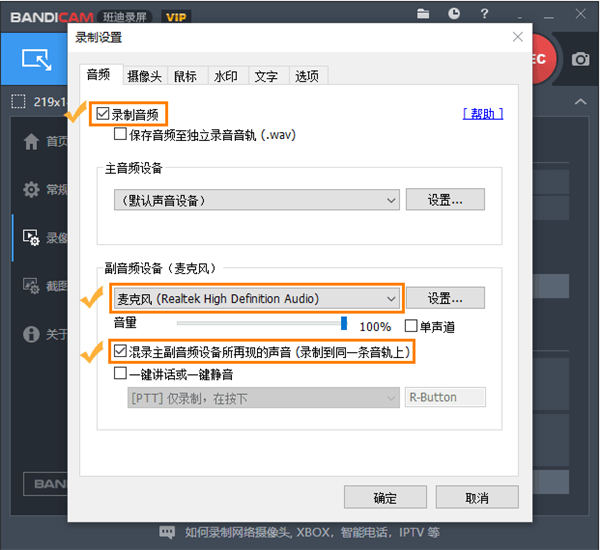
Task: Open the 帮助 link
Action: (x=483, y=114)
